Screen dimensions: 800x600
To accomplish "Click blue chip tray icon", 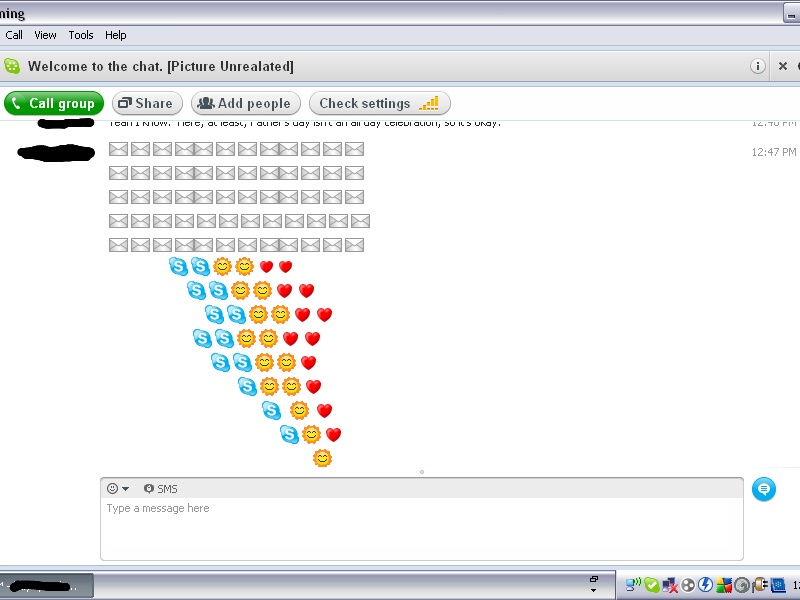I will click(x=778, y=585).
